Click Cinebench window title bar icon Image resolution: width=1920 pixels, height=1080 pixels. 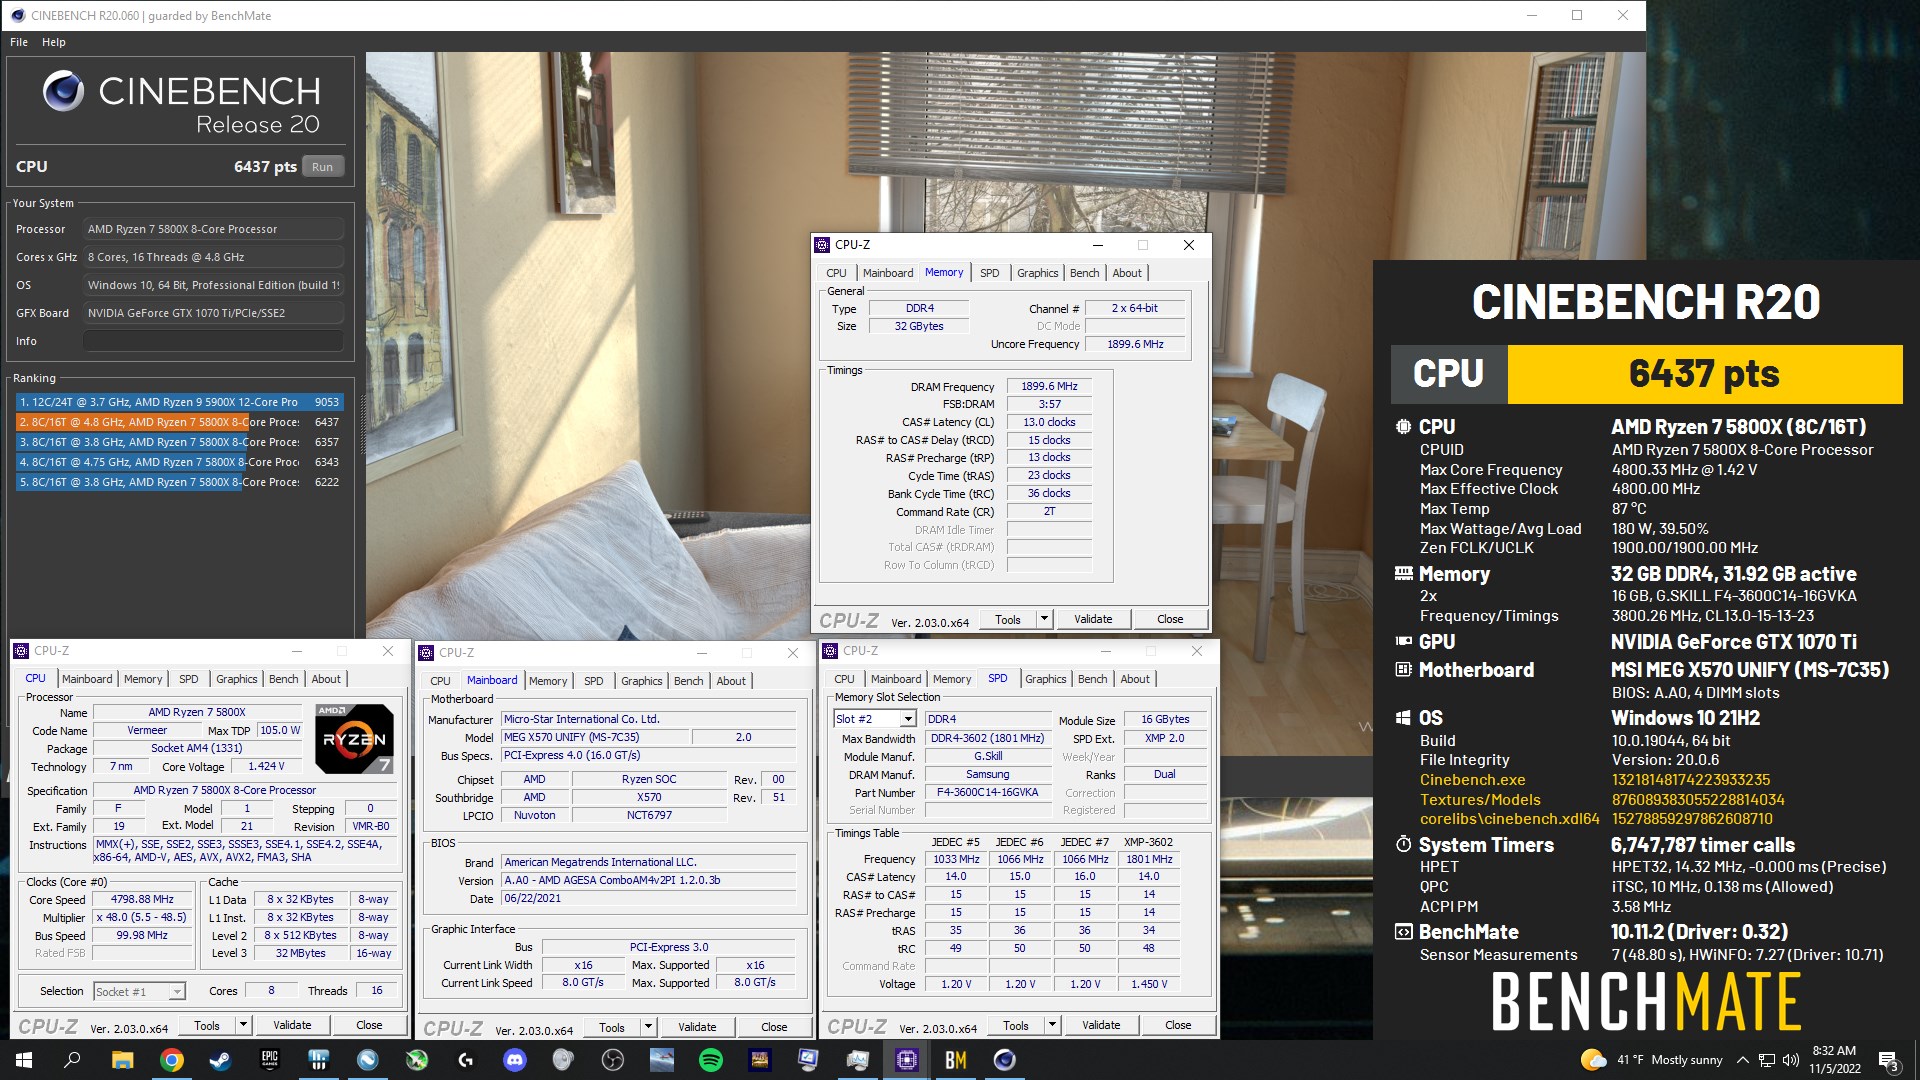17,15
